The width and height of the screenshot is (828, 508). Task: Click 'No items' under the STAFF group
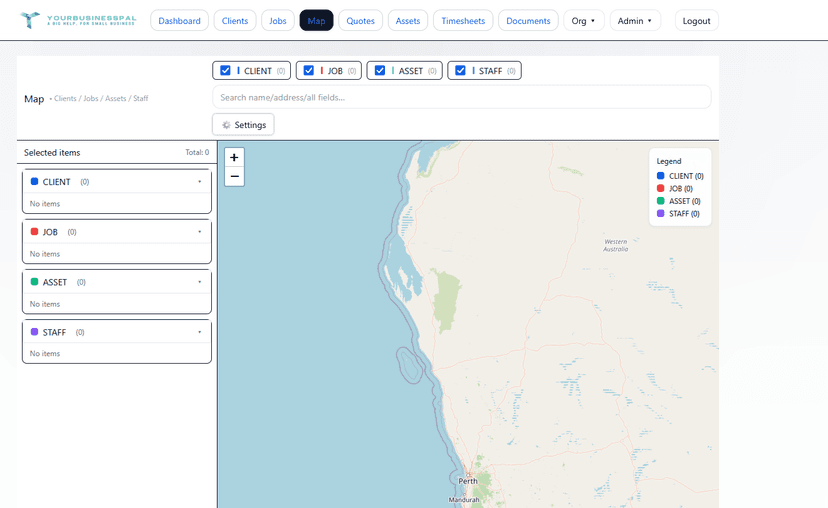coord(45,353)
